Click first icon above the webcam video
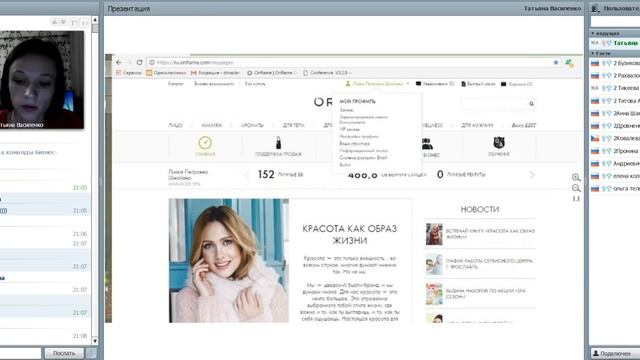The height and width of the screenshot is (360, 640). pos(54,22)
